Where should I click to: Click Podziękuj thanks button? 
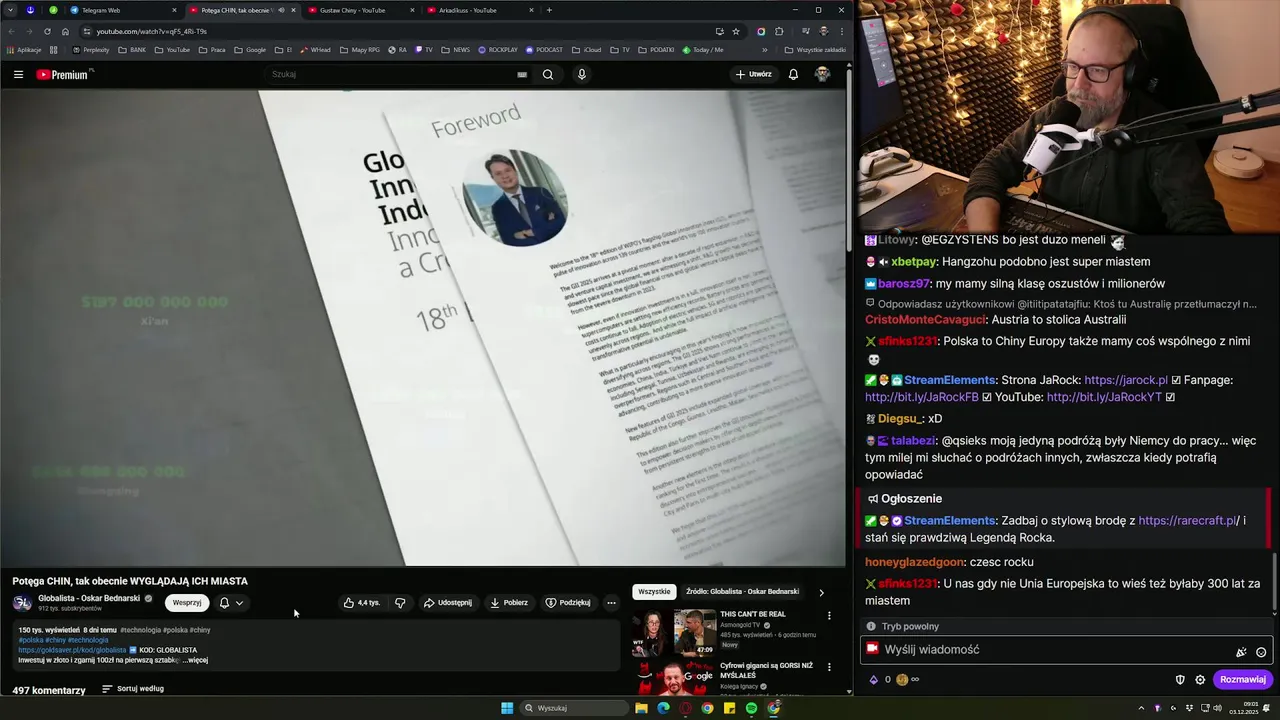(568, 603)
